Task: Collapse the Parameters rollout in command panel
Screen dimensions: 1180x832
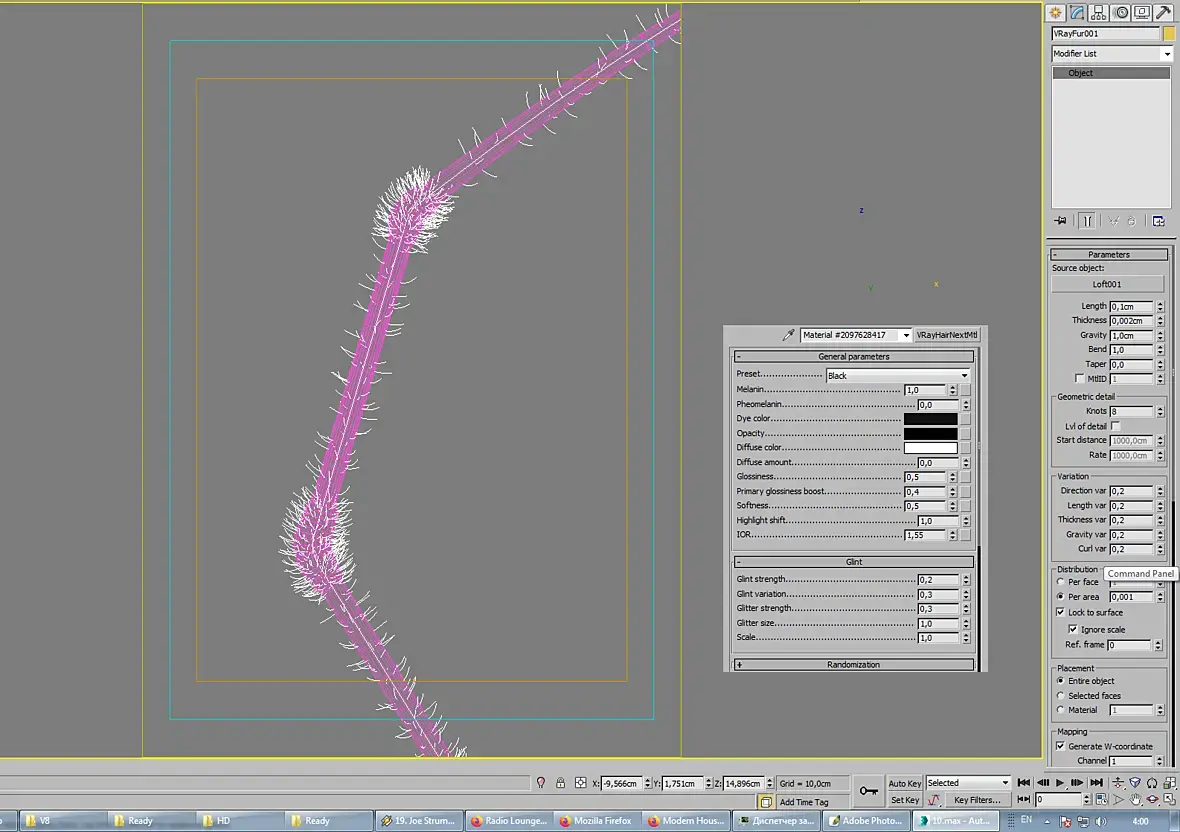Action: tap(1109, 254)
